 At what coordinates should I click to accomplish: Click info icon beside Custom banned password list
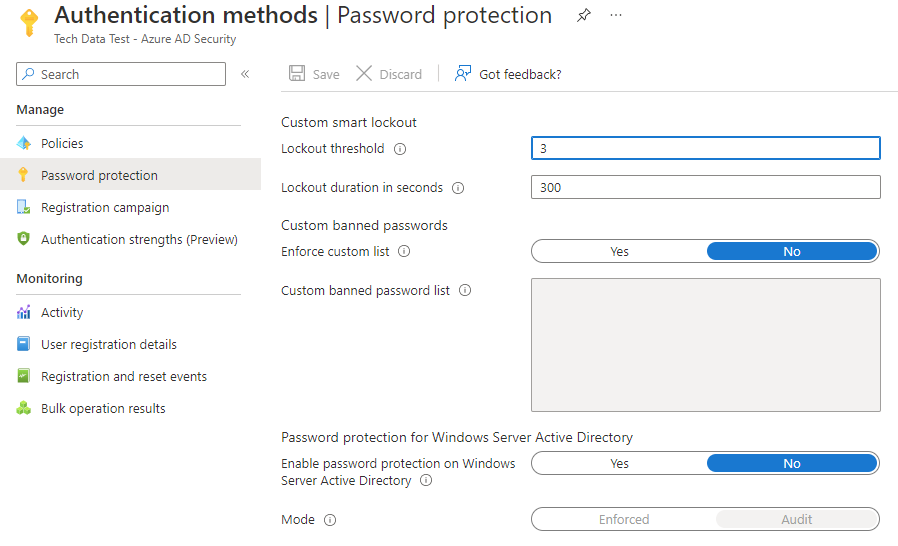pyautogui.click(x=465, y=290)
